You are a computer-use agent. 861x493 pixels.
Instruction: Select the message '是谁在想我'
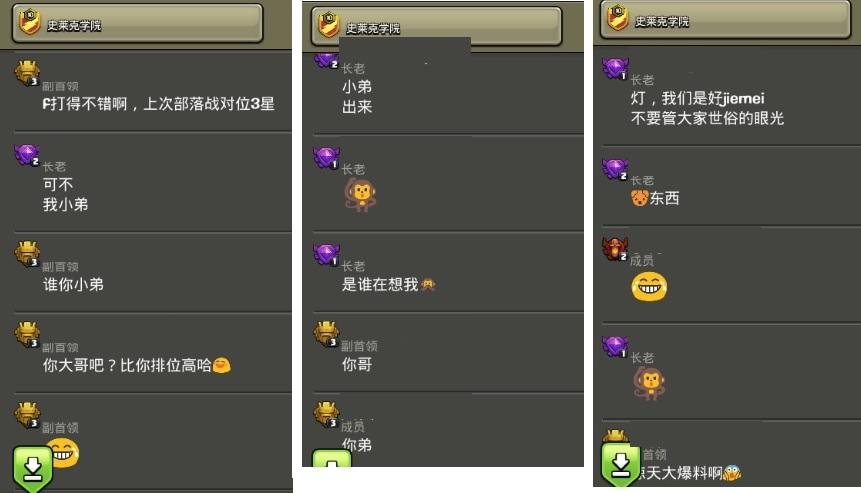380,284
